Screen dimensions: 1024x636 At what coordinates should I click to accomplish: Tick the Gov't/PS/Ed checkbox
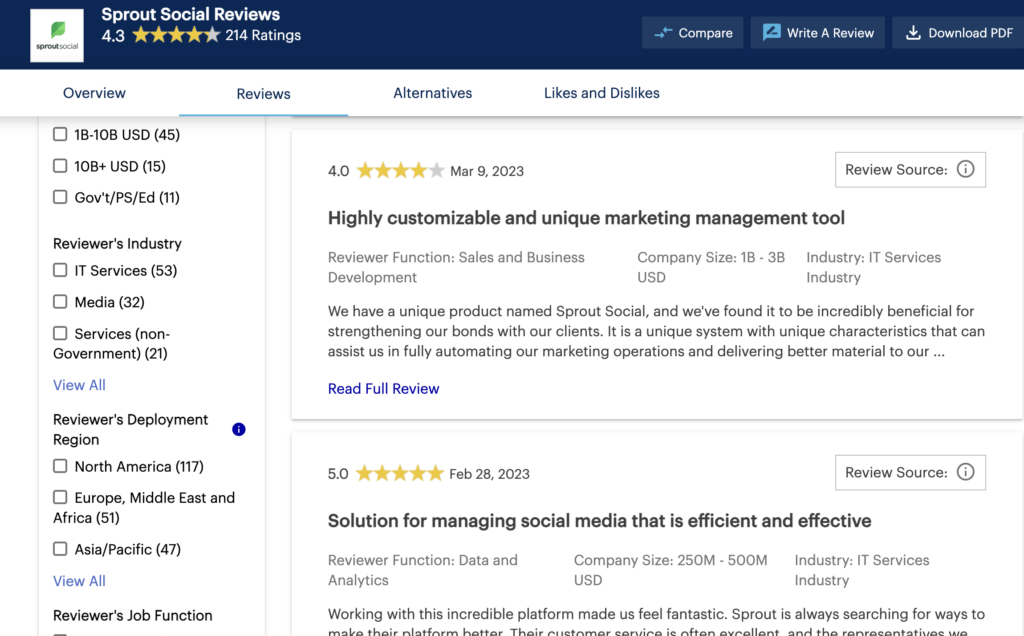click(x=60, y=198)
